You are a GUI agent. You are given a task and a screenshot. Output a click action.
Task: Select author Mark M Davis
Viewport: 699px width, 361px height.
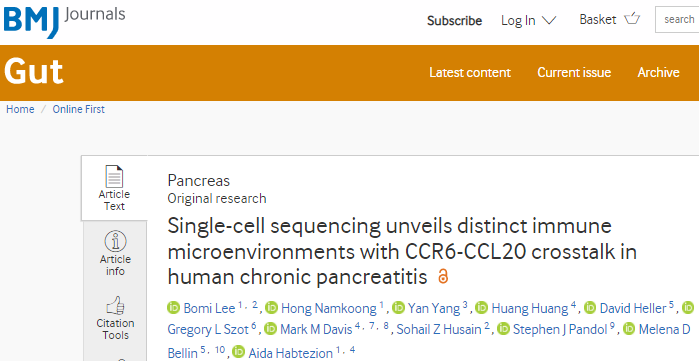316,329
